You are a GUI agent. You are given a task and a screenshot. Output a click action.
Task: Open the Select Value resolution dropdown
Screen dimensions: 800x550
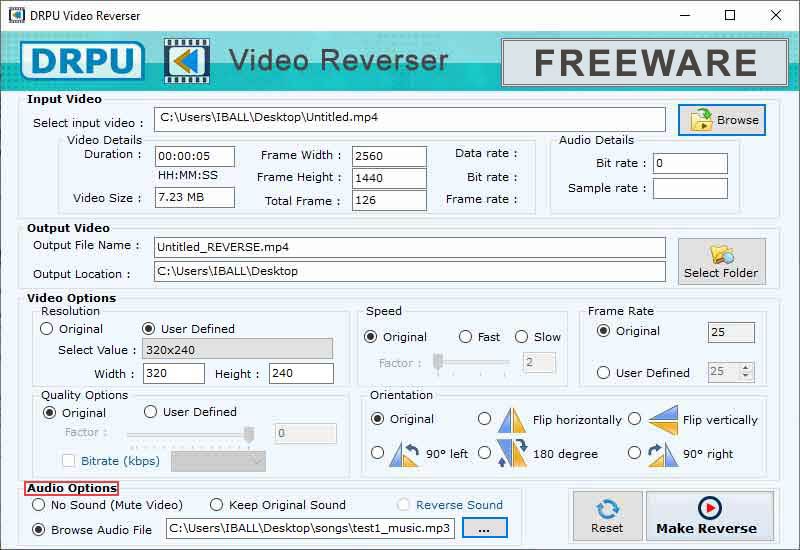pyautogui.click(x=237, y=349)
